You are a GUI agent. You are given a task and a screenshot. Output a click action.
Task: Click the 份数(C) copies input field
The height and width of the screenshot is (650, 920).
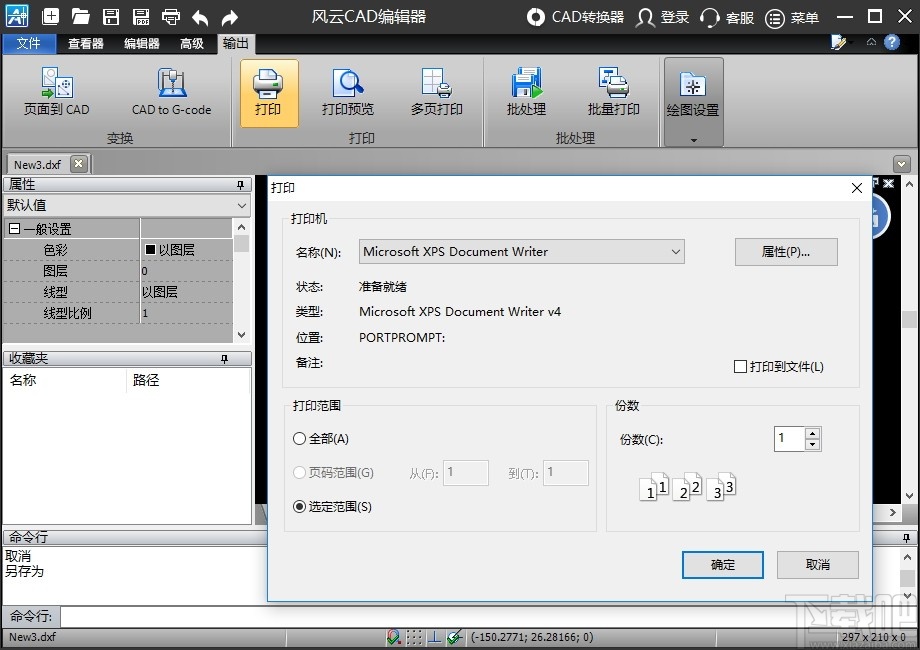[790, 438]
